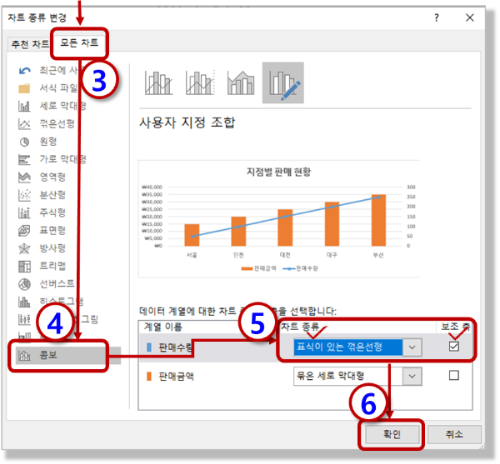Enable secondary axis for 판매금액 series
500x464 pixels.
click(454, 375)
